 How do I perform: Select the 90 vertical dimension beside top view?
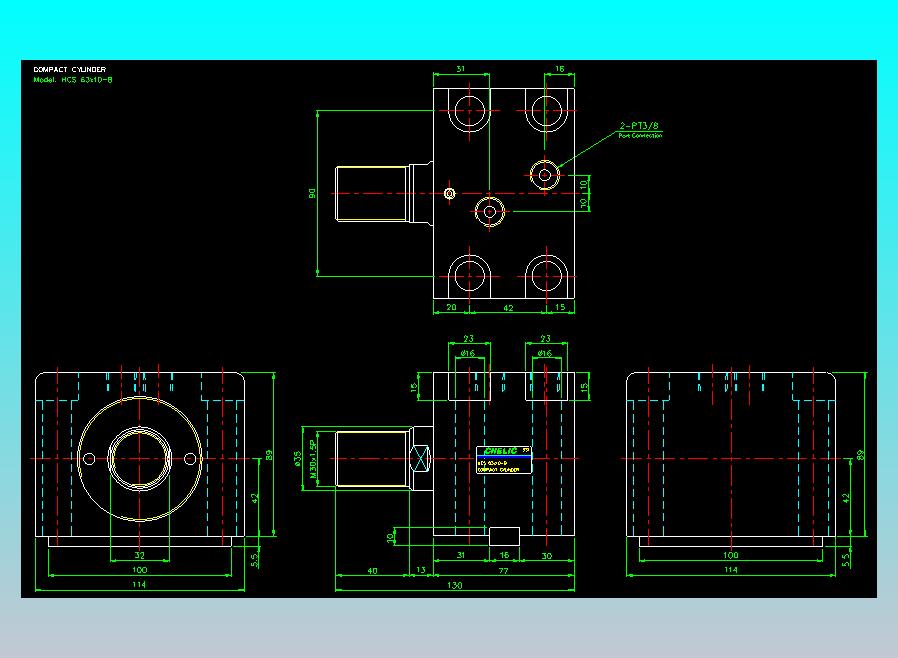(312, 194)
